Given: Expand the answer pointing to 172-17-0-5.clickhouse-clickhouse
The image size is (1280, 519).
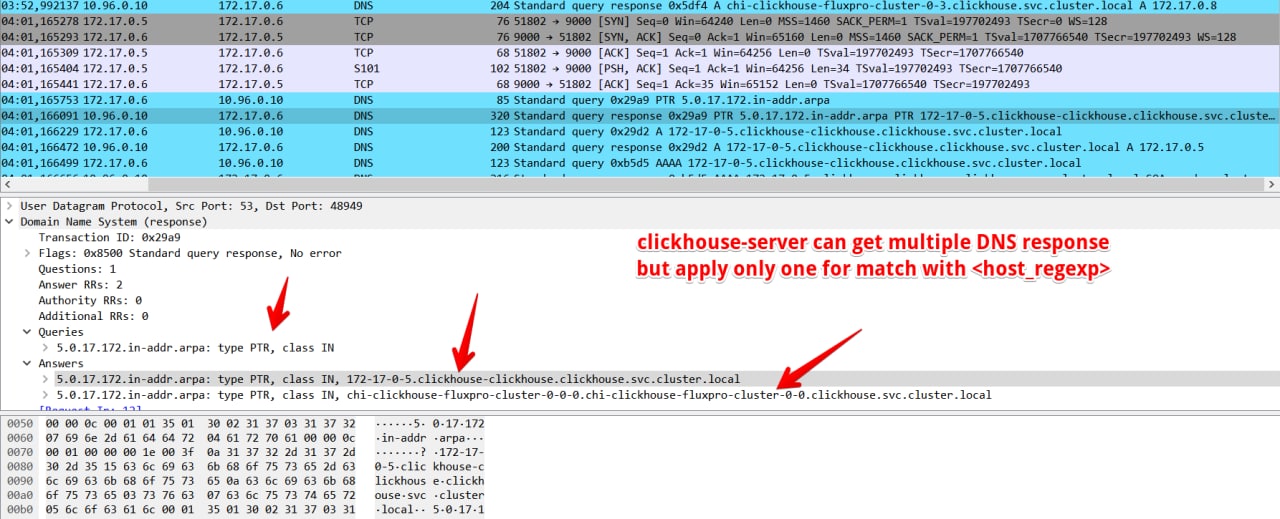Looking at the screenshot, I should tap(45, 380).
